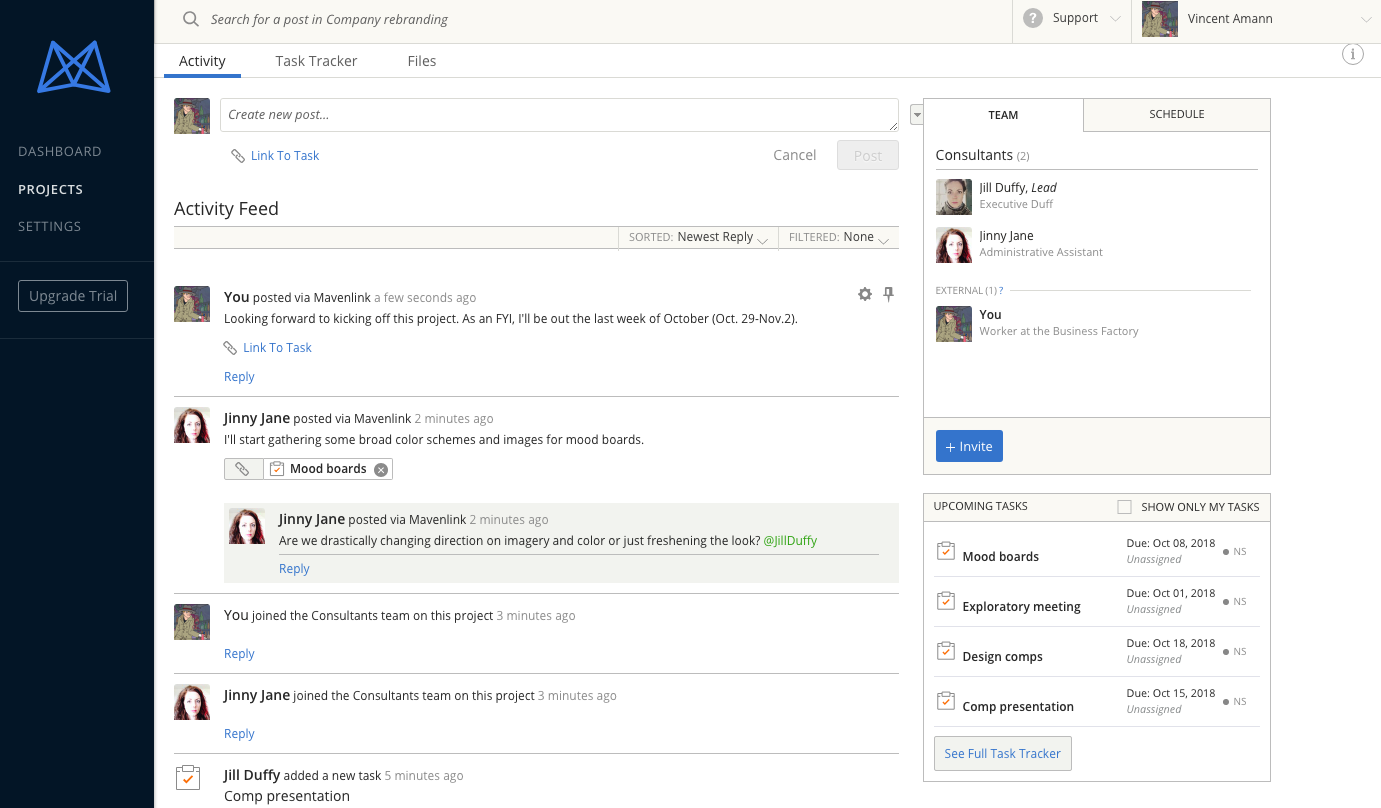Click task icon for Exploratory meeting

coord(945,601)
